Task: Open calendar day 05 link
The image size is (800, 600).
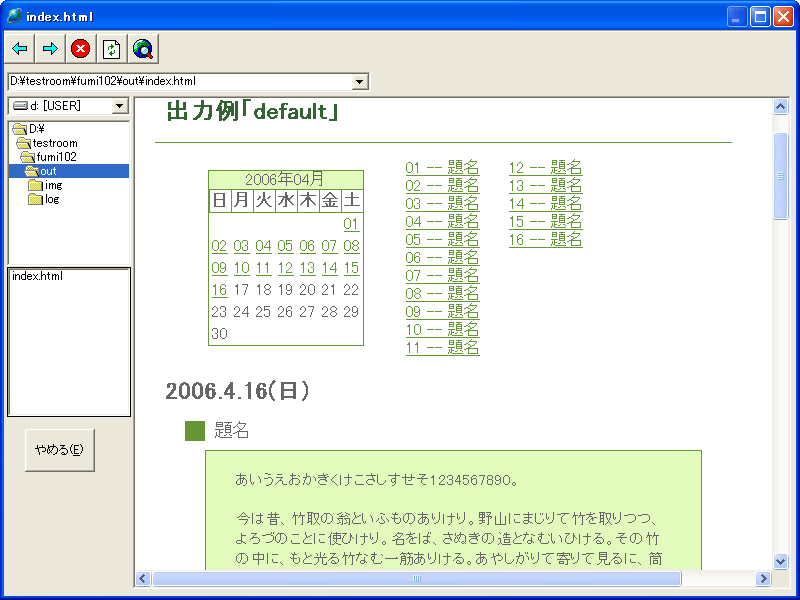Action: pyautogui.click(x=285, y=246)
